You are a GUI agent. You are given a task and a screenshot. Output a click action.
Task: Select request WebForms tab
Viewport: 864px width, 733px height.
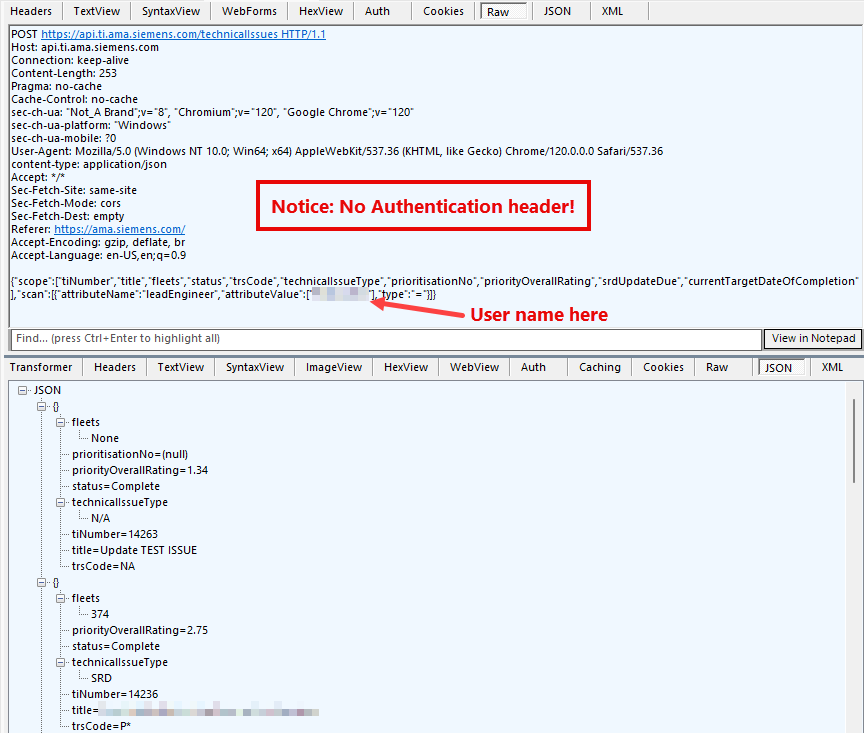[250, 11]
